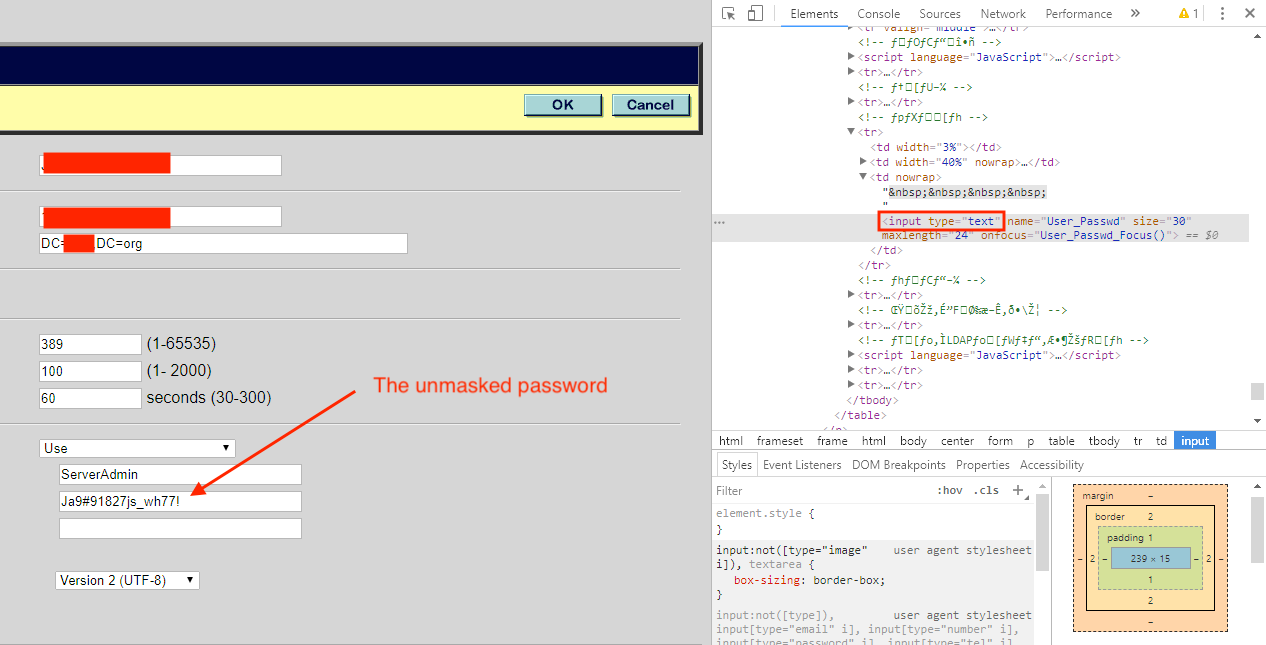Click the DC= base DN field
Image resolution: width=1266 pixels, height=645 pixels.
223,244
